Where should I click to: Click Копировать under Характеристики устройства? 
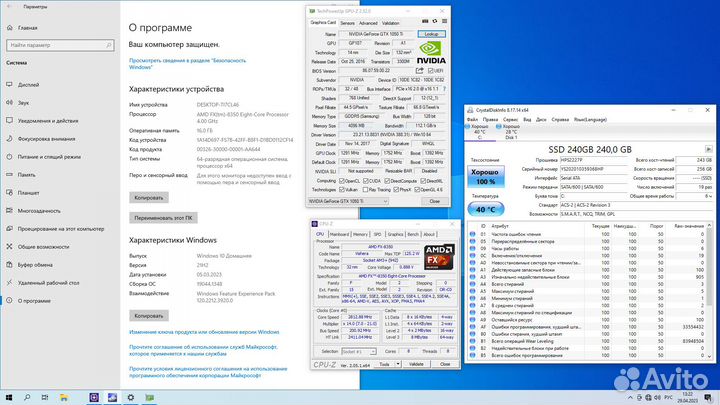(149, 197)
